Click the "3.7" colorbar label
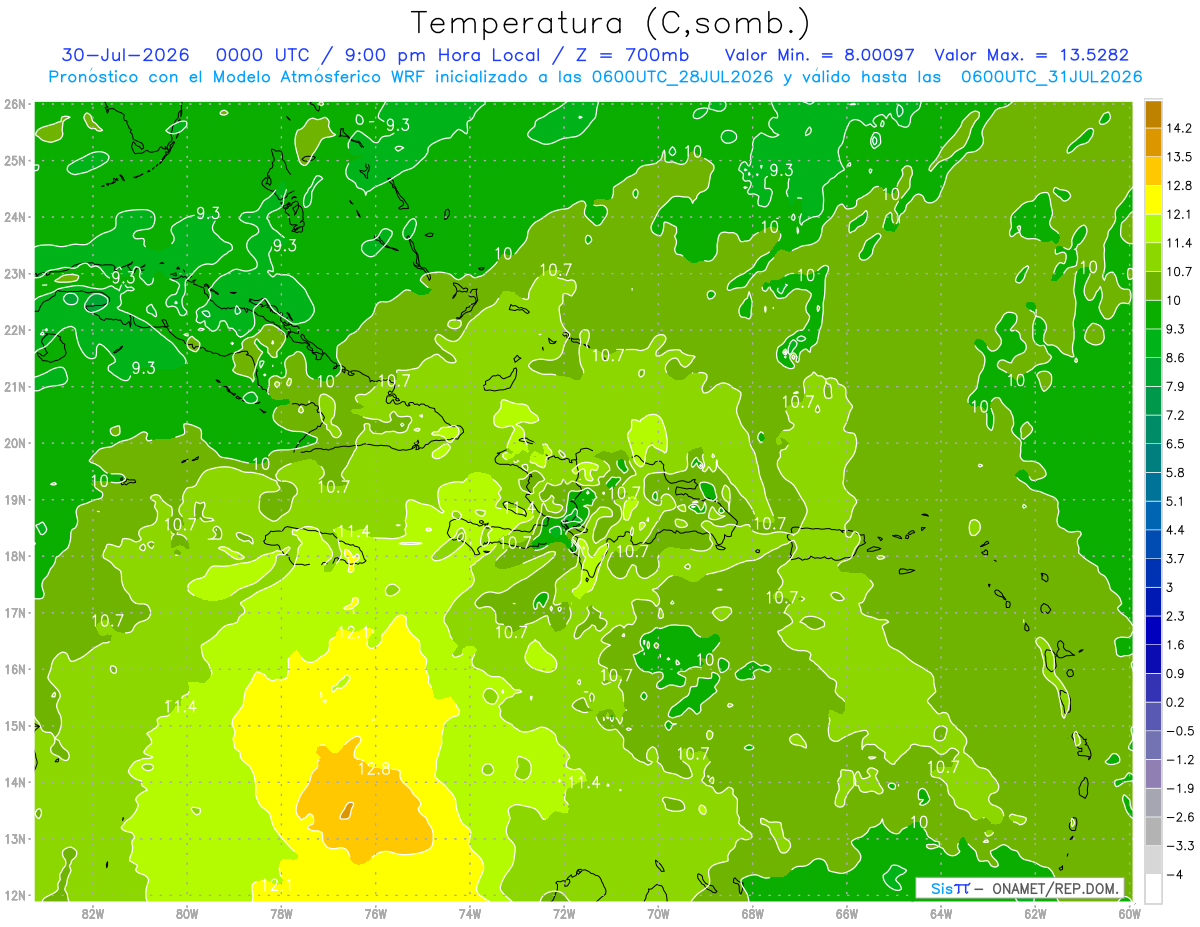1200x927 pixels. coord(1175,558)
